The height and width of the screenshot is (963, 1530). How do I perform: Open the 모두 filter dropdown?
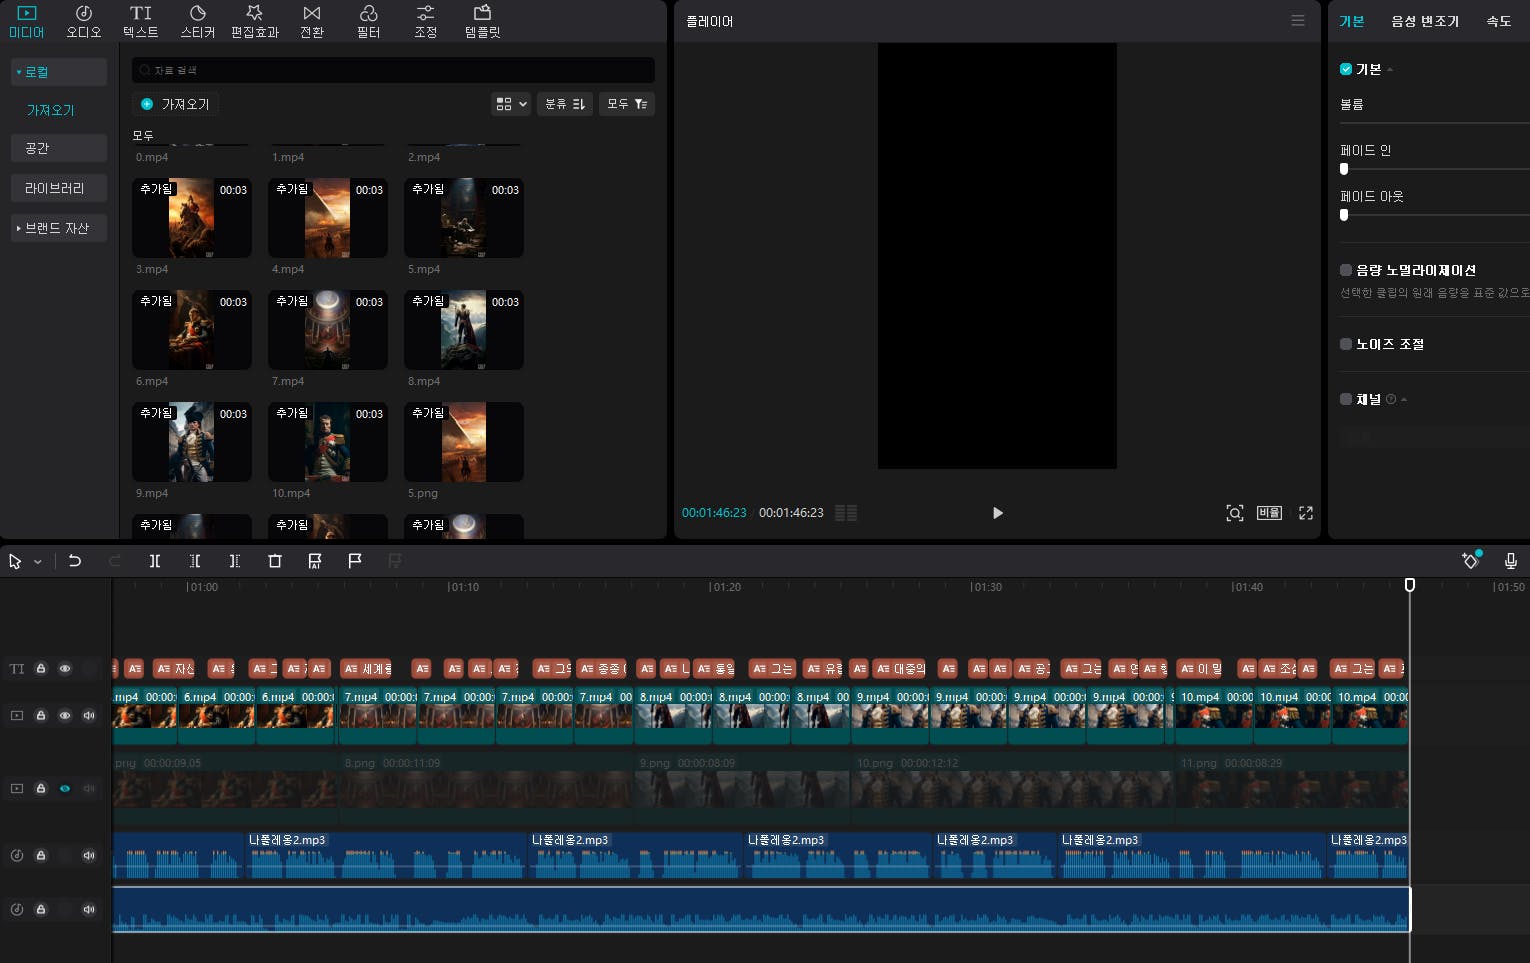coord(627,104)
